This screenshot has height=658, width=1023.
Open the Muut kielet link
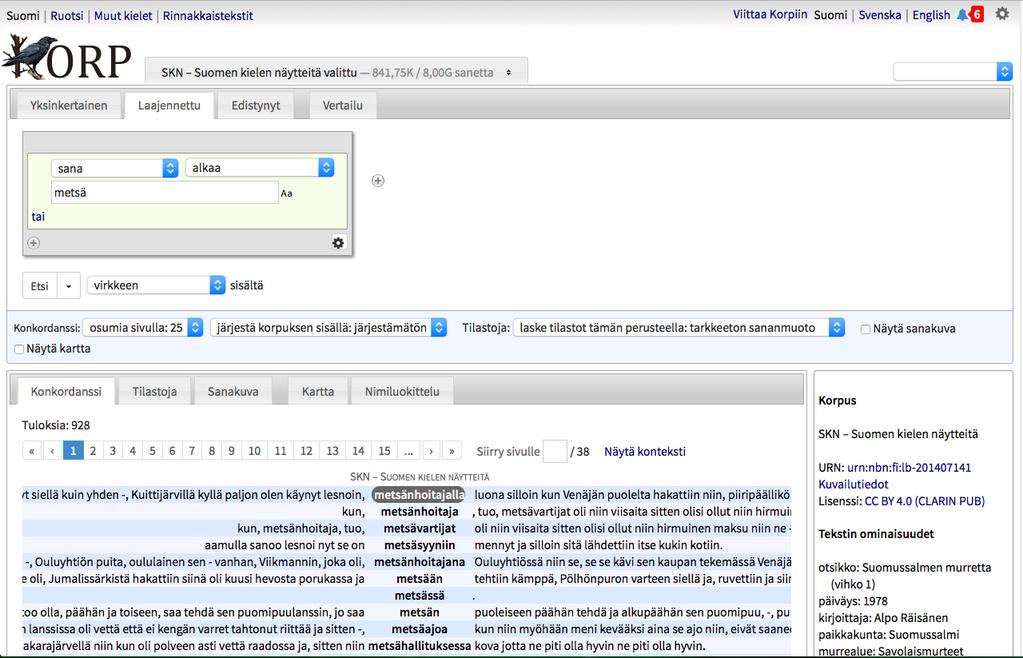coord(123,16)
